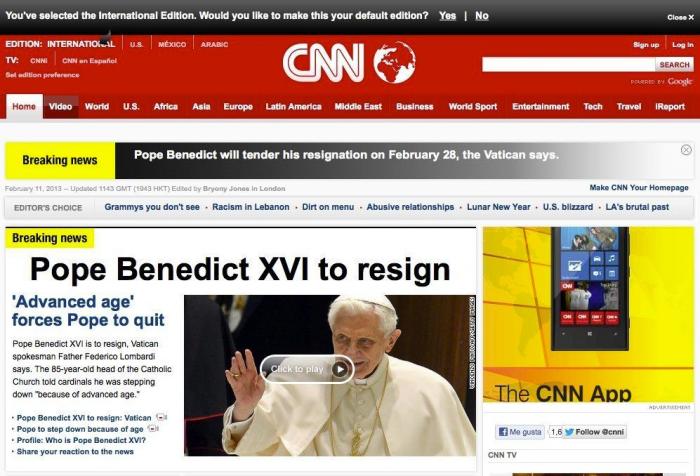Click the SEARCH button
This screenshot has height=476, width=700.
click(674, 64)
